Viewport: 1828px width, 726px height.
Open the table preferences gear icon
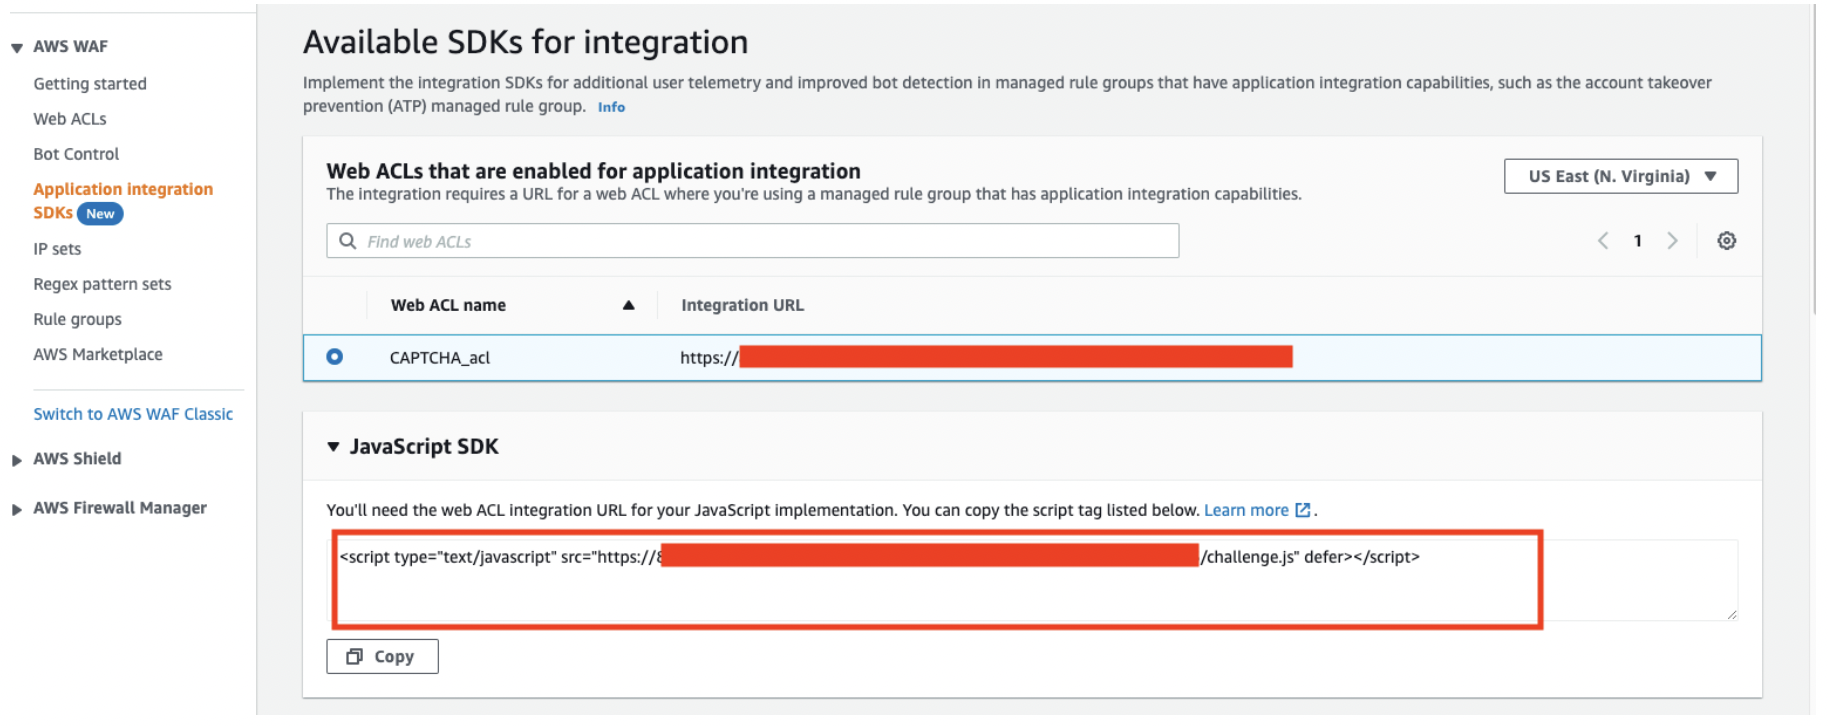pos(1726,241)
